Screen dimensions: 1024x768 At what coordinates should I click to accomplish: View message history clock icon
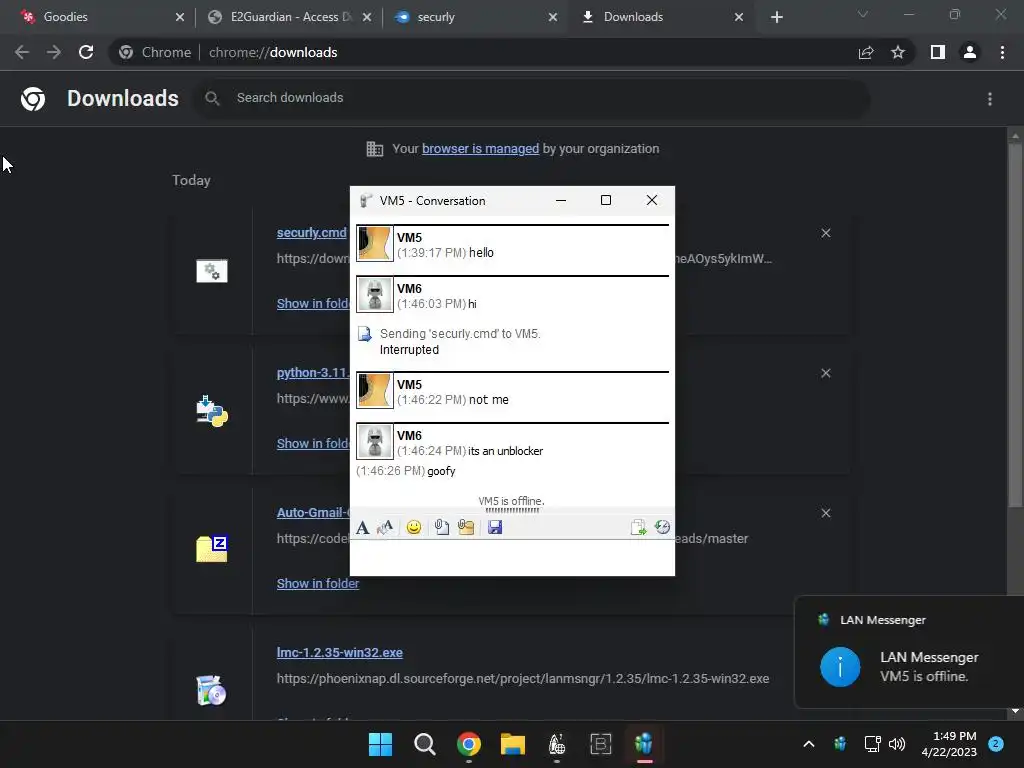662,527
